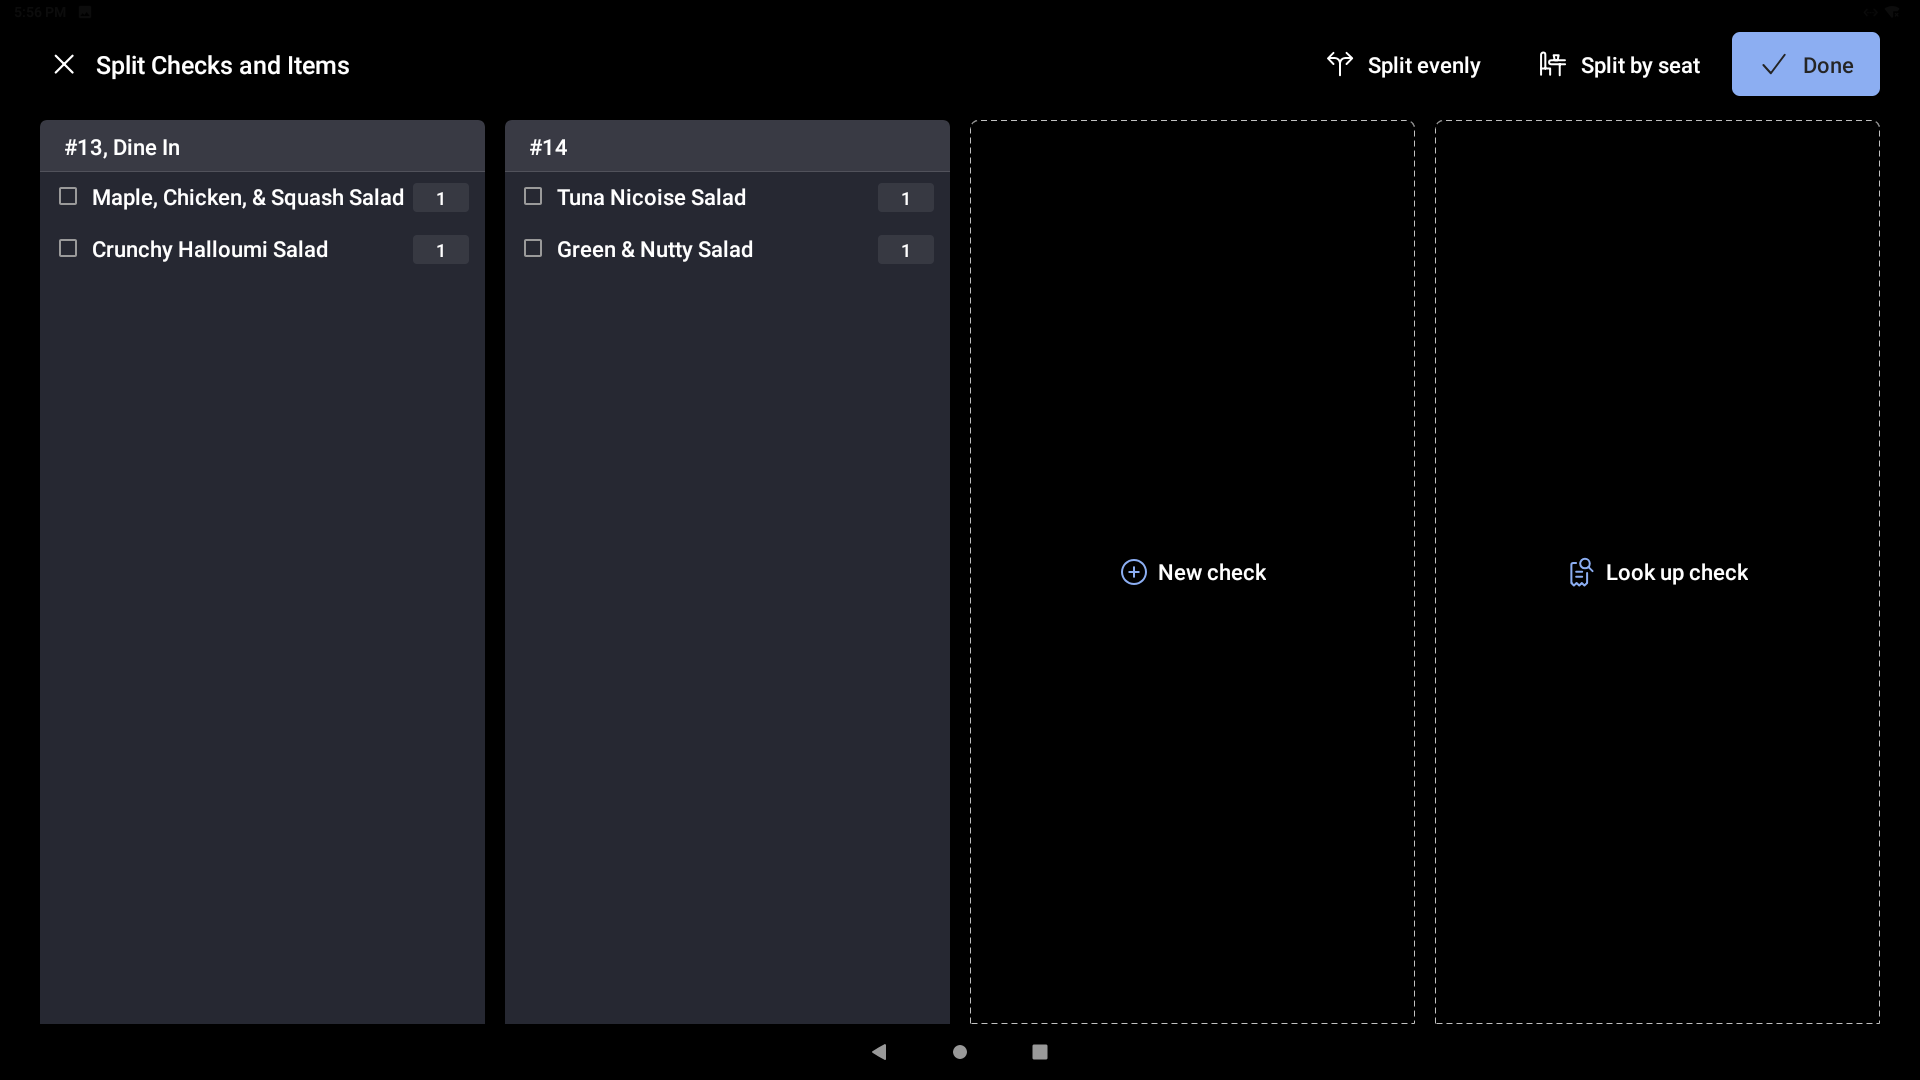
Task: Tap the Android home button
Action: point(959,1052)
